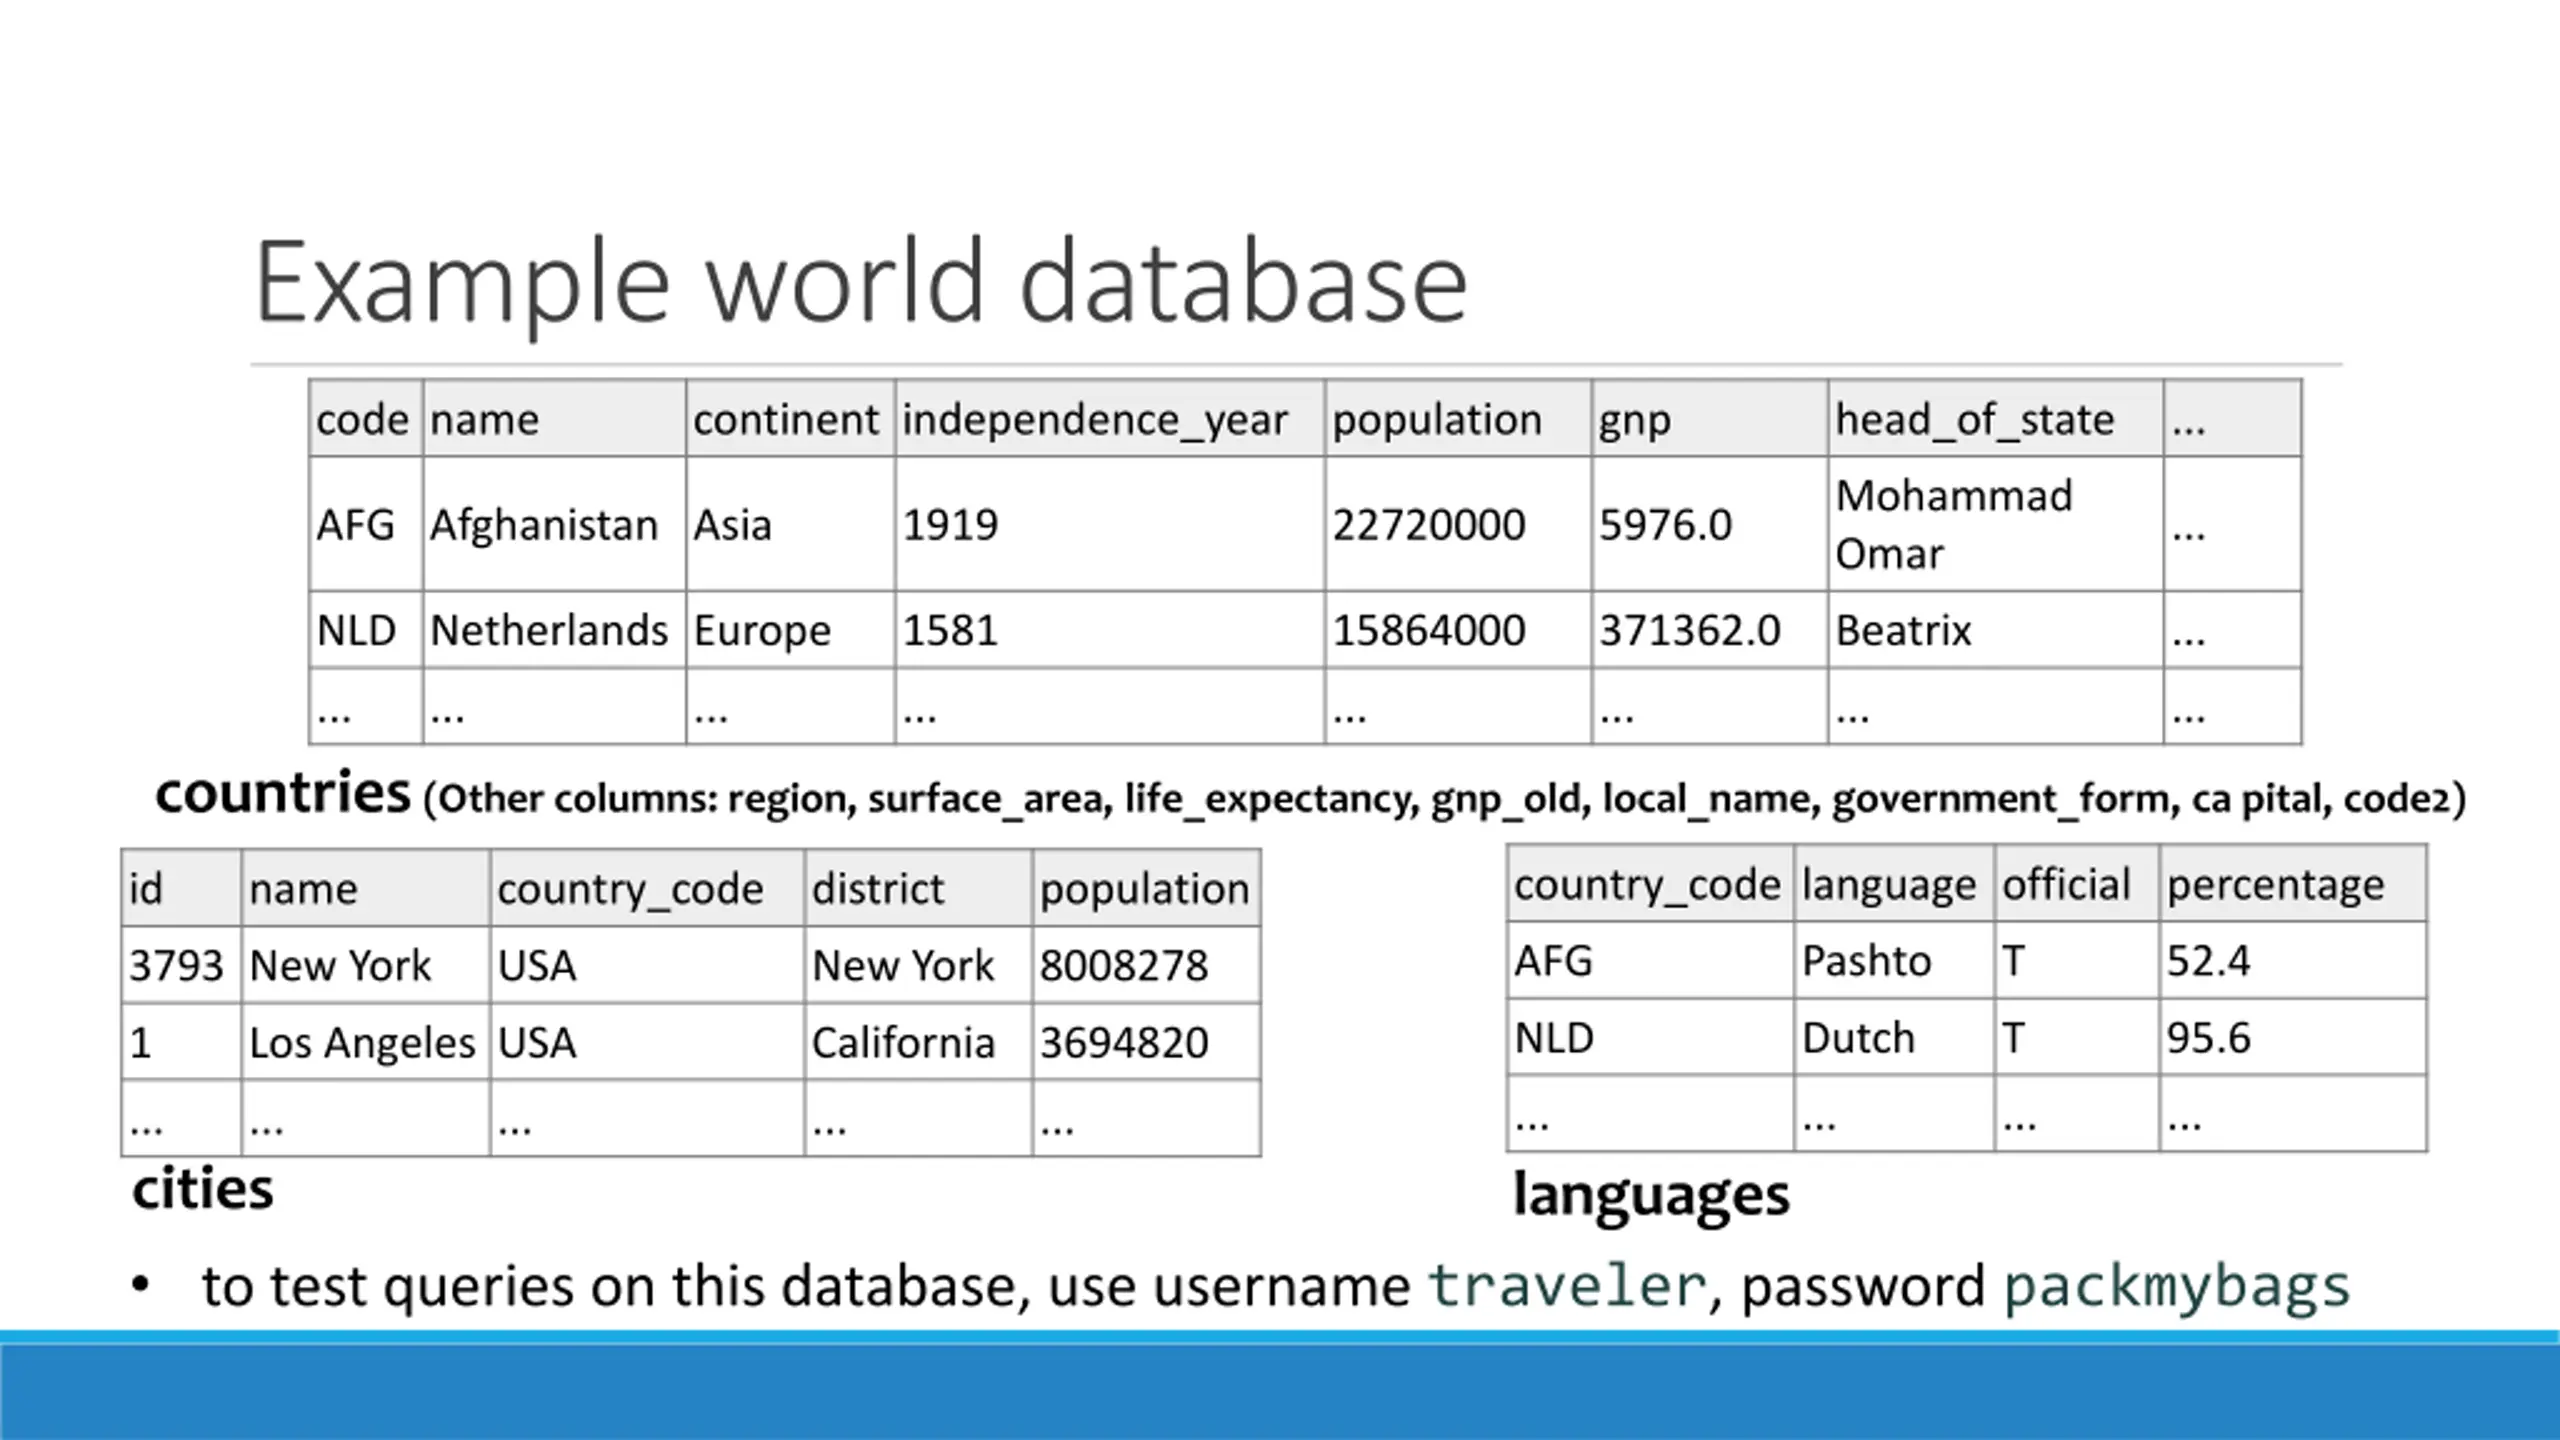Select the 'Afghanistan' name cell

tap(554, 524)
